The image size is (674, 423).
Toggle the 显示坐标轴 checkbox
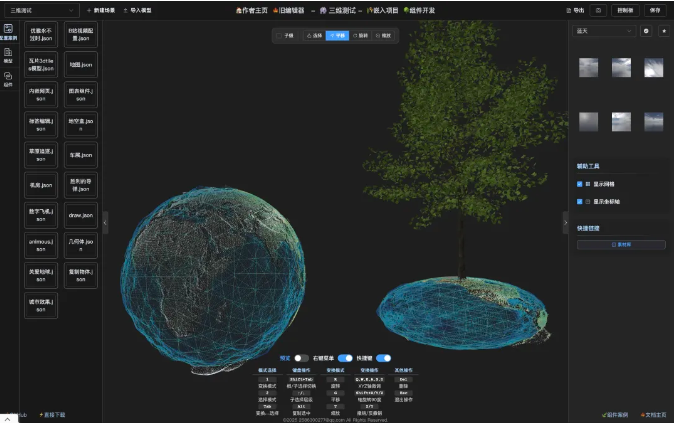pos(580,201)
